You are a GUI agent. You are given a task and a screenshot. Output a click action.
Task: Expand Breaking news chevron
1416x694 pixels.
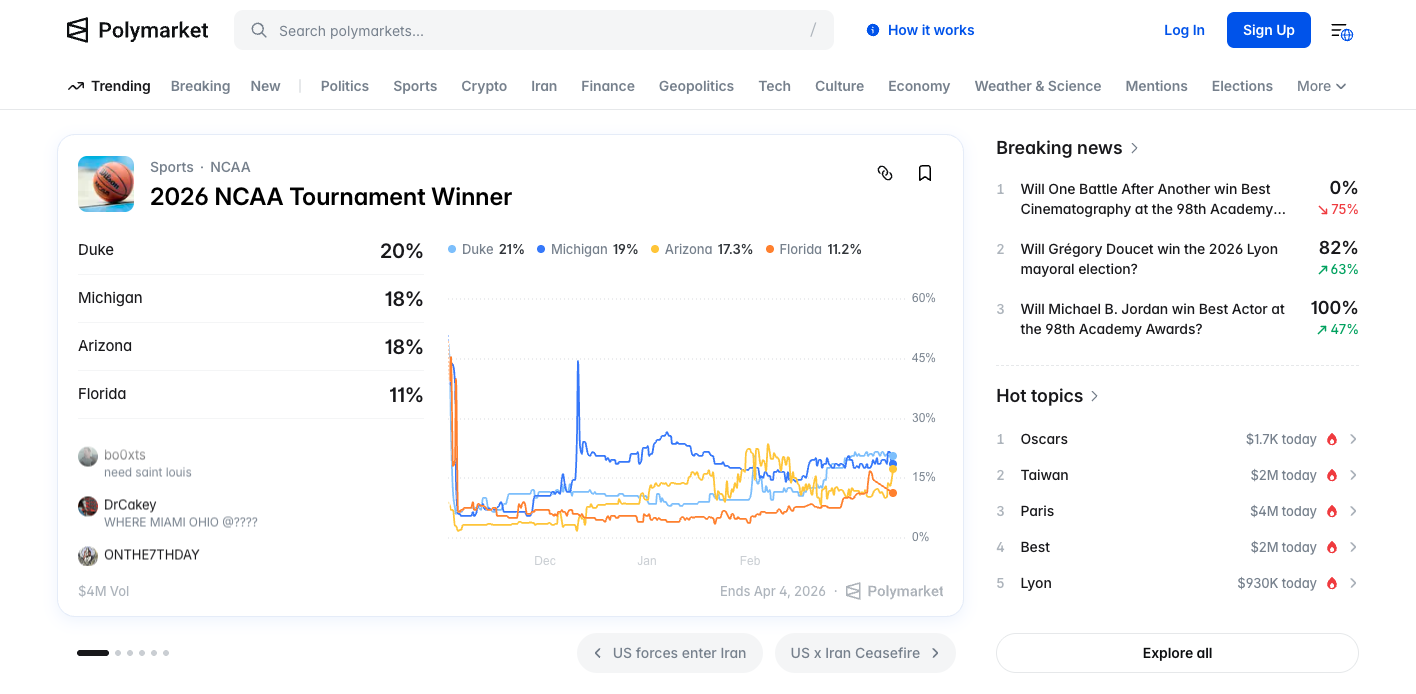click(x=1135, y=148)
